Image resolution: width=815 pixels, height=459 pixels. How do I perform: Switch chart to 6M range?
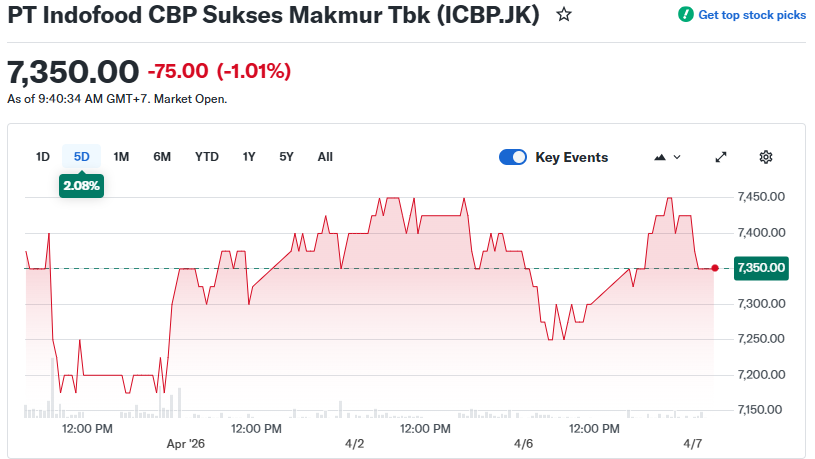[x=162, y=157]
